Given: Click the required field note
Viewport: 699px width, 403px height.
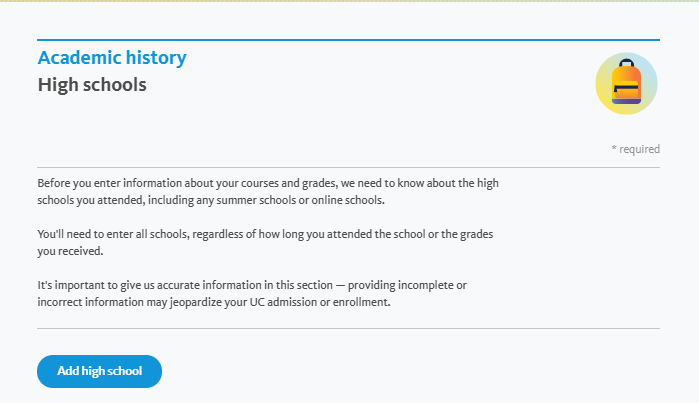Looking at the screenshot, I should coord(635,149).
